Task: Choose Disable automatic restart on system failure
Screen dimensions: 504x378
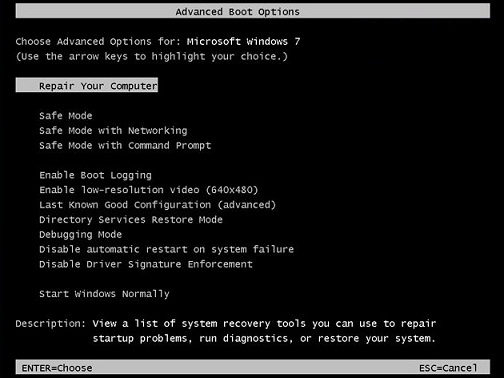Action: tap(167, 249)
